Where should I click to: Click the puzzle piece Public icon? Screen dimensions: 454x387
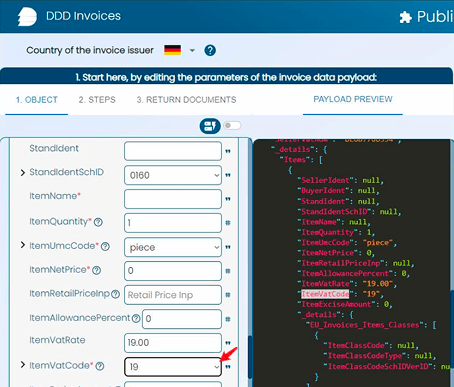[405, 17]
